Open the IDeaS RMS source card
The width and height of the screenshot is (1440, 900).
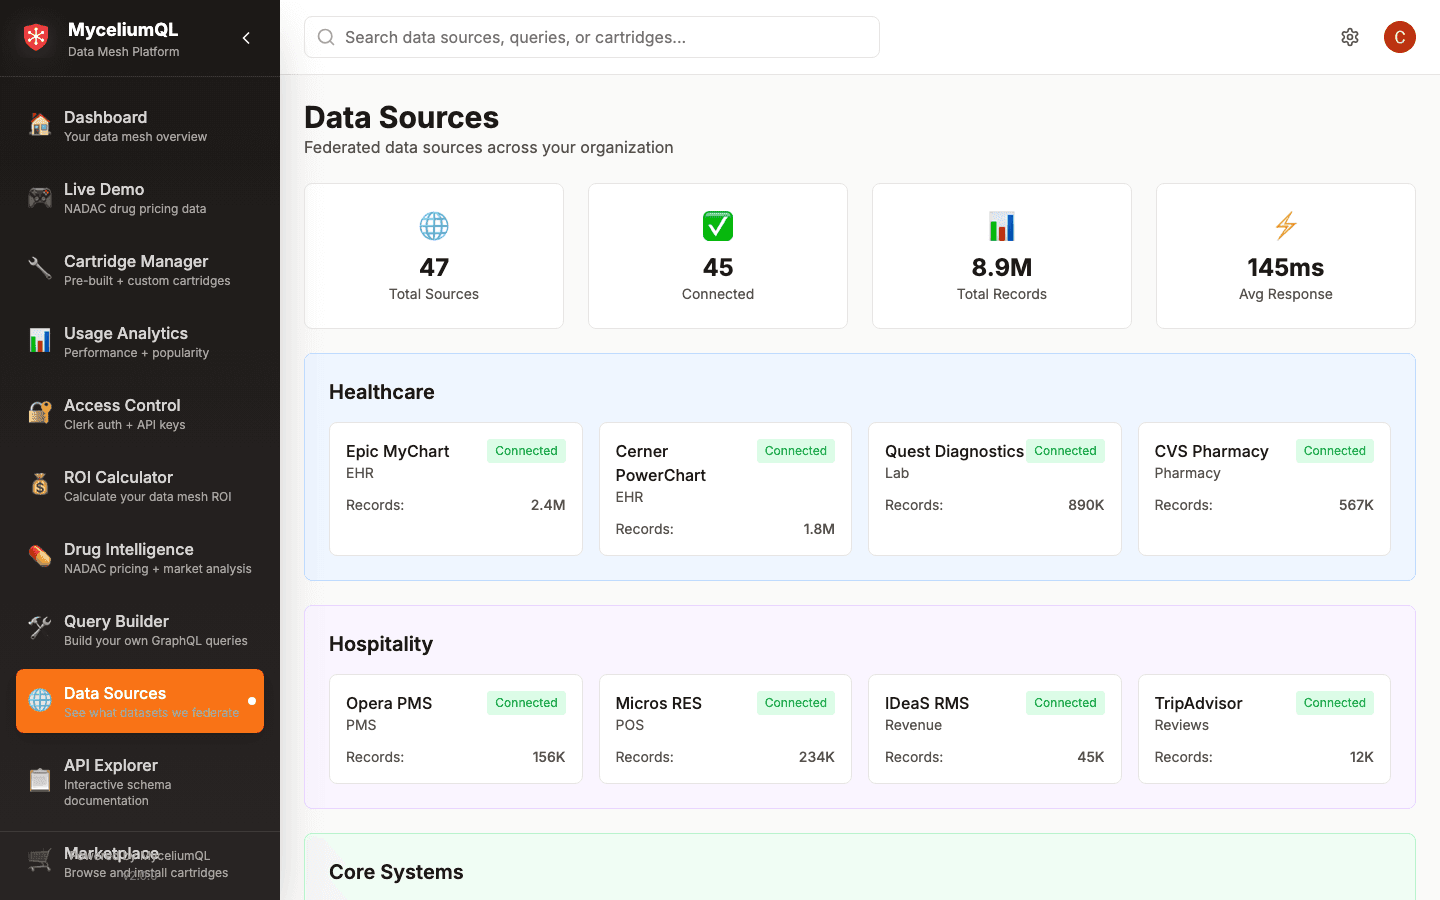point(995,729)
